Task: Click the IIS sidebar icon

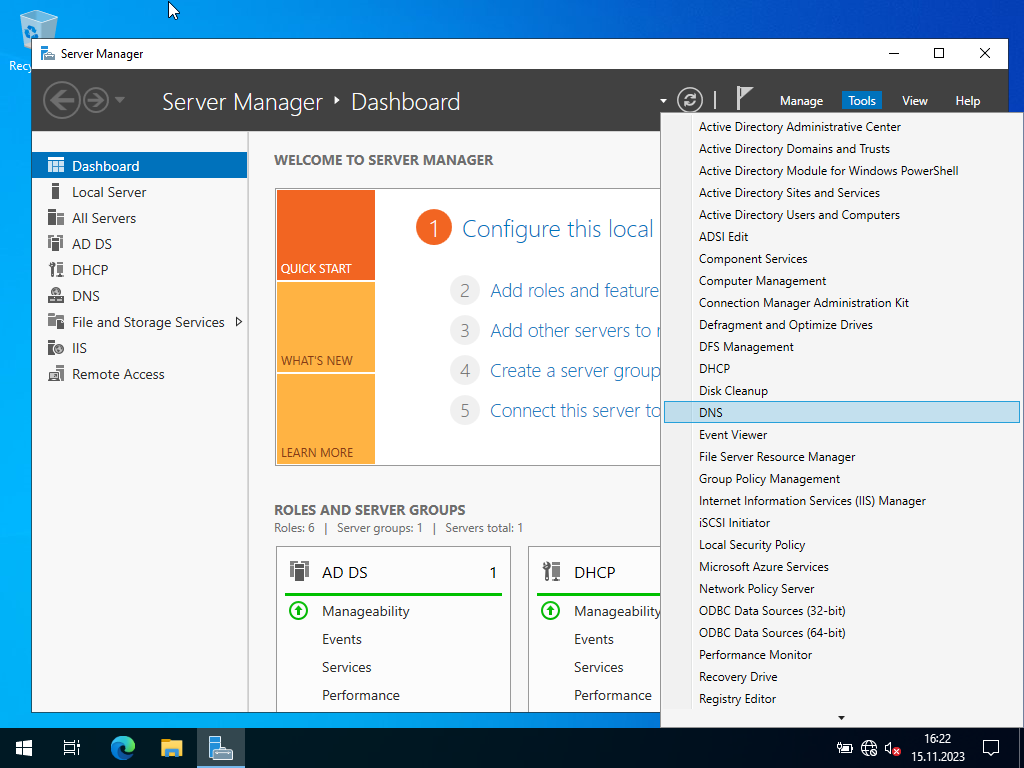Action: tap(56, 348)
